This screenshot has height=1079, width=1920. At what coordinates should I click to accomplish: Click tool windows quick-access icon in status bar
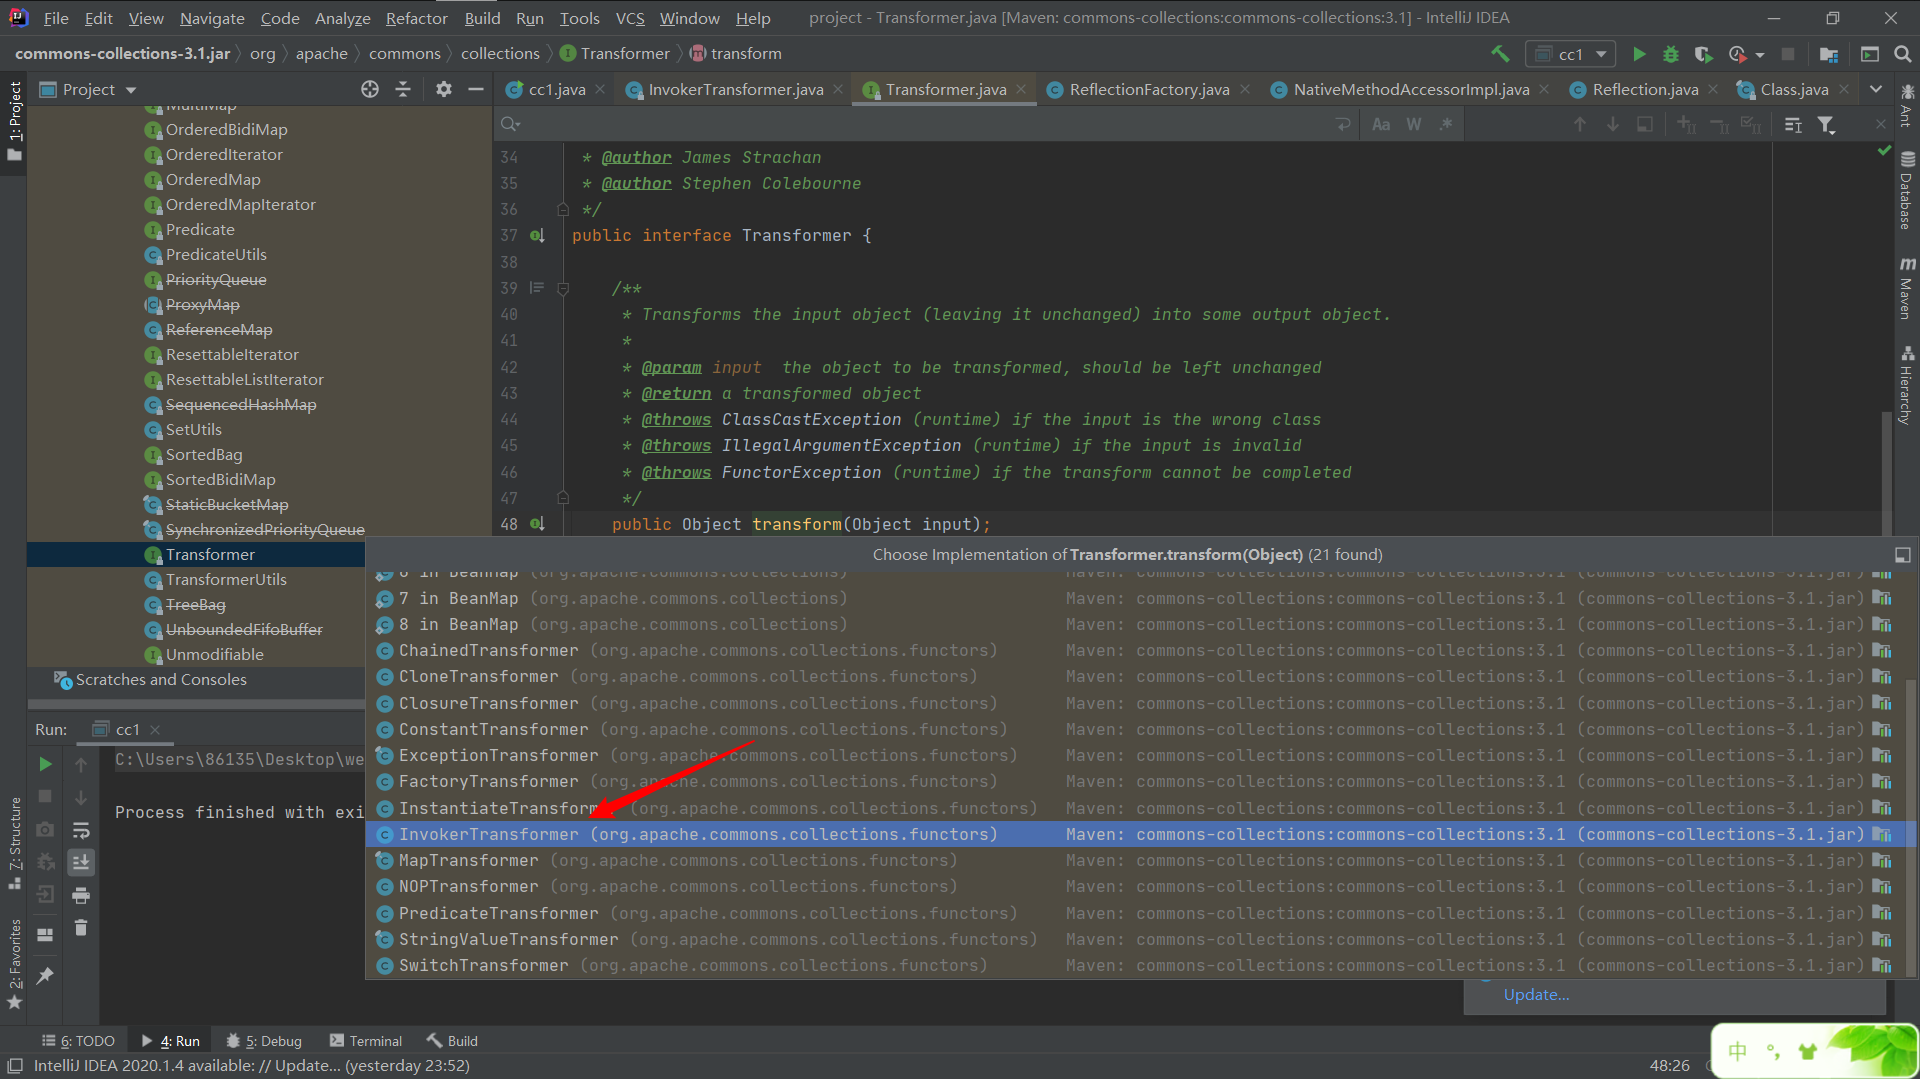15,1066
